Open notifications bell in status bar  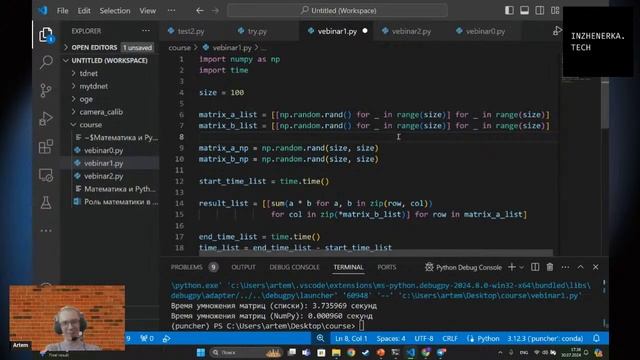pos(596,338)
